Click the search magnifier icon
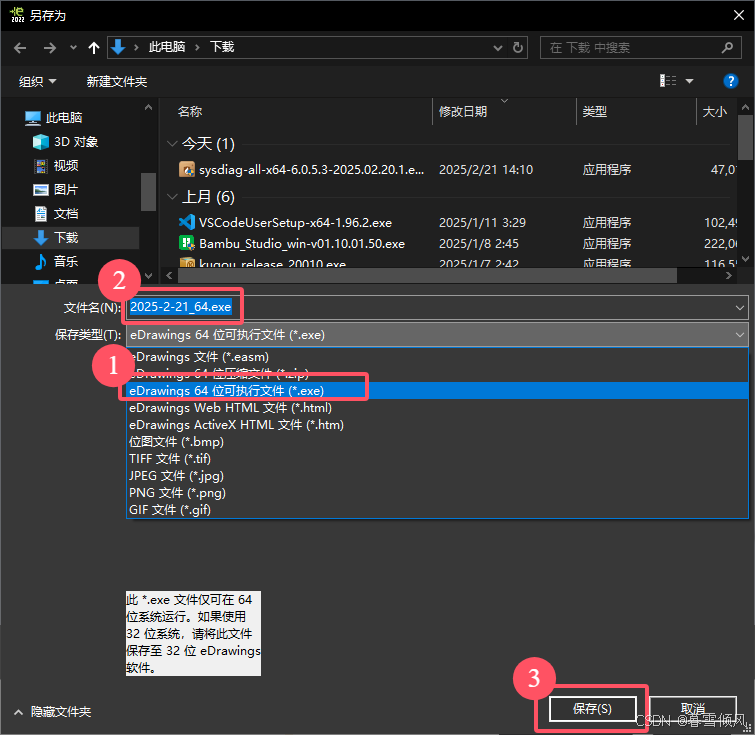Screen dimensions: 755x735 coord(727,47)
